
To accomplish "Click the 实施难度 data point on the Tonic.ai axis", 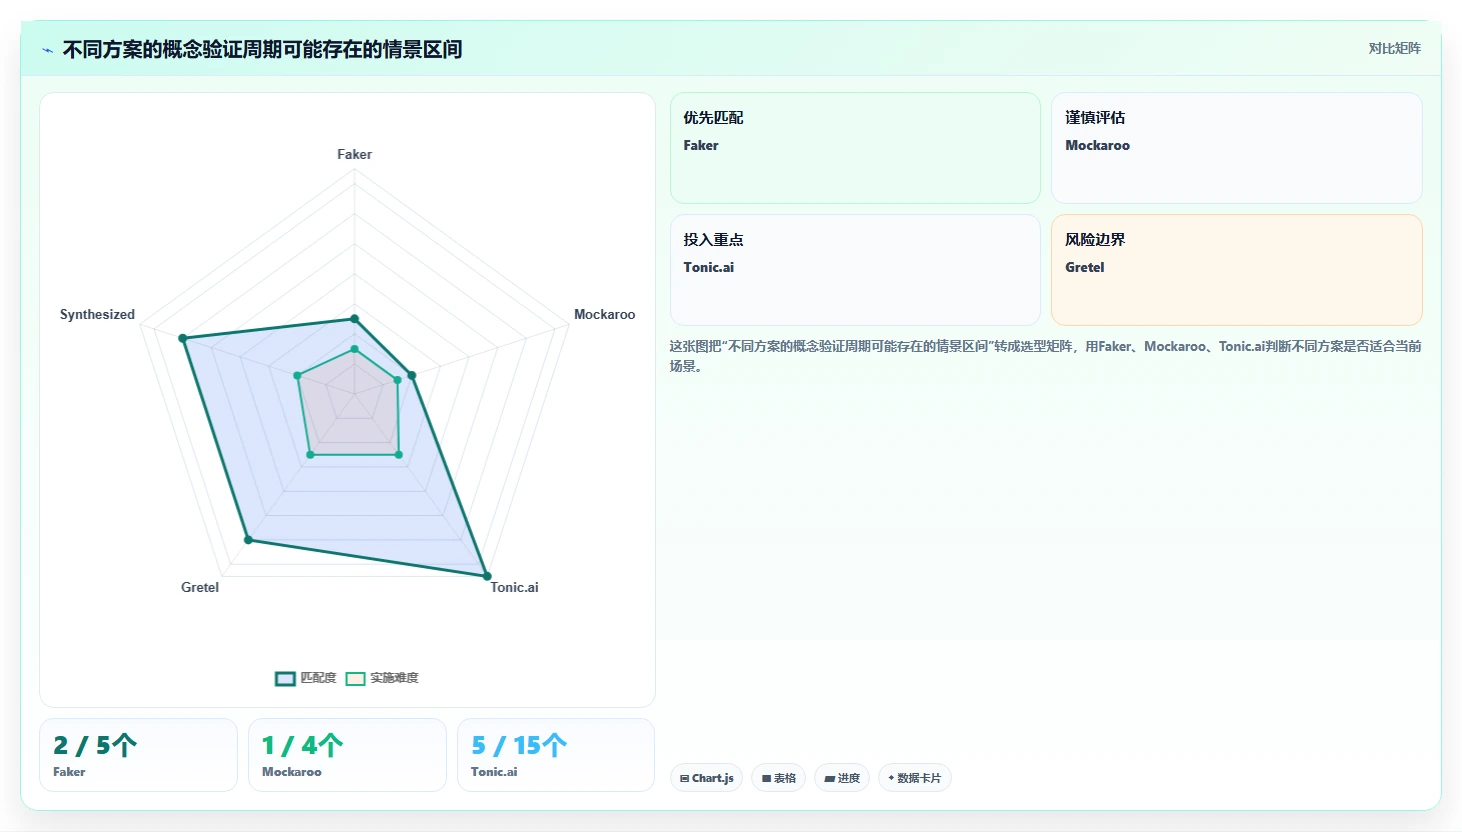I will (x=399, y=455).
